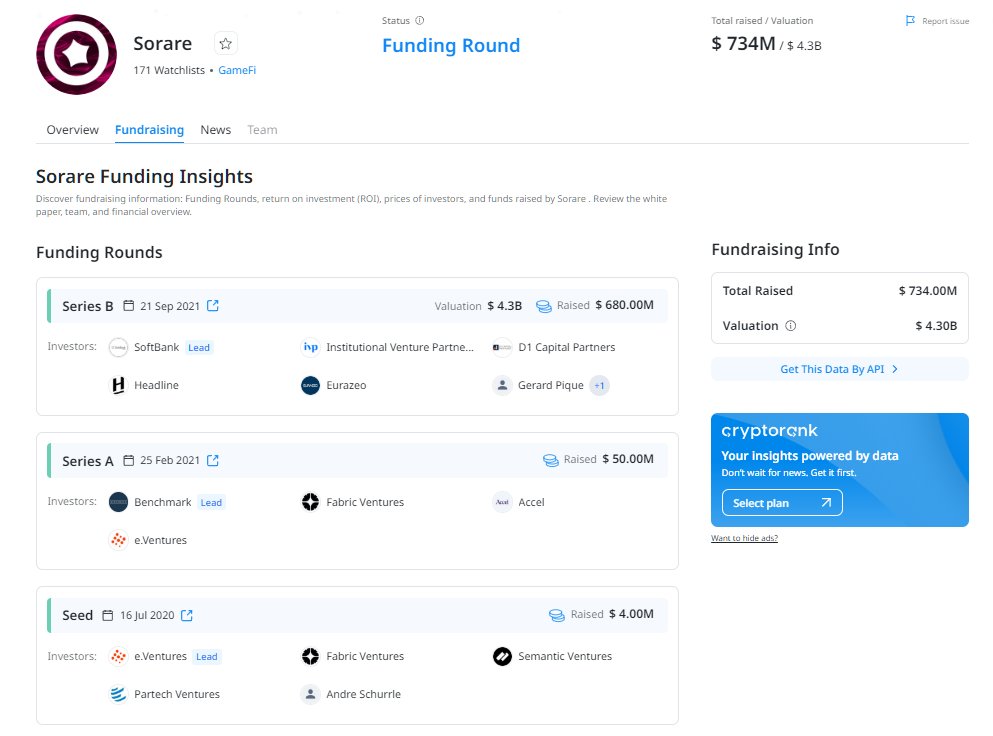Switch to the Overview tab
This screenshot has width=993, height=736.
(x=73, y=130)
